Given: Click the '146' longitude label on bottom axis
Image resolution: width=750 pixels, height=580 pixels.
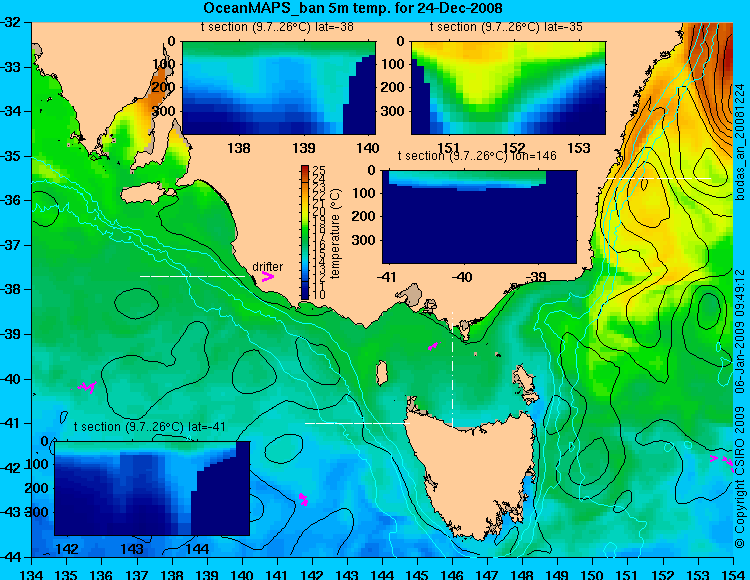Looking at the screenshot, I should 452,574.
